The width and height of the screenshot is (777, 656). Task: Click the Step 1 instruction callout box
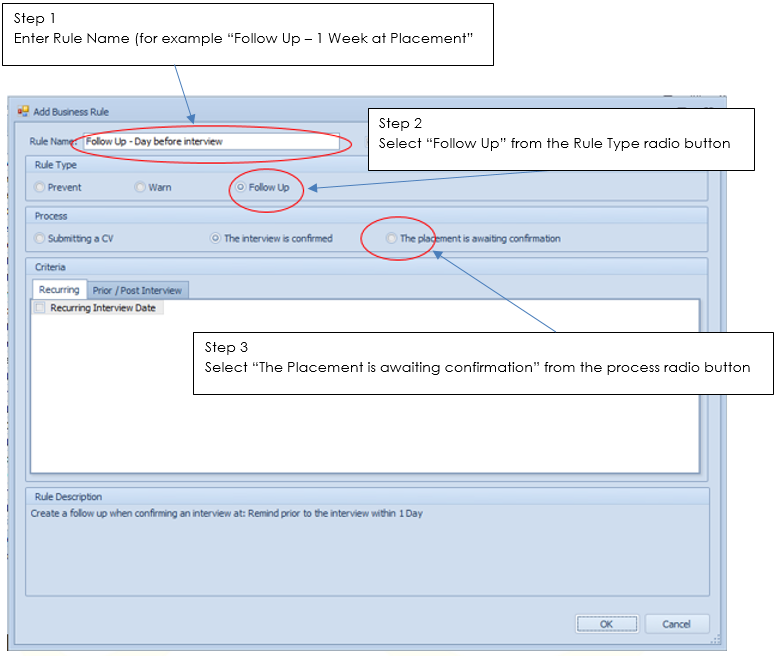248,34
